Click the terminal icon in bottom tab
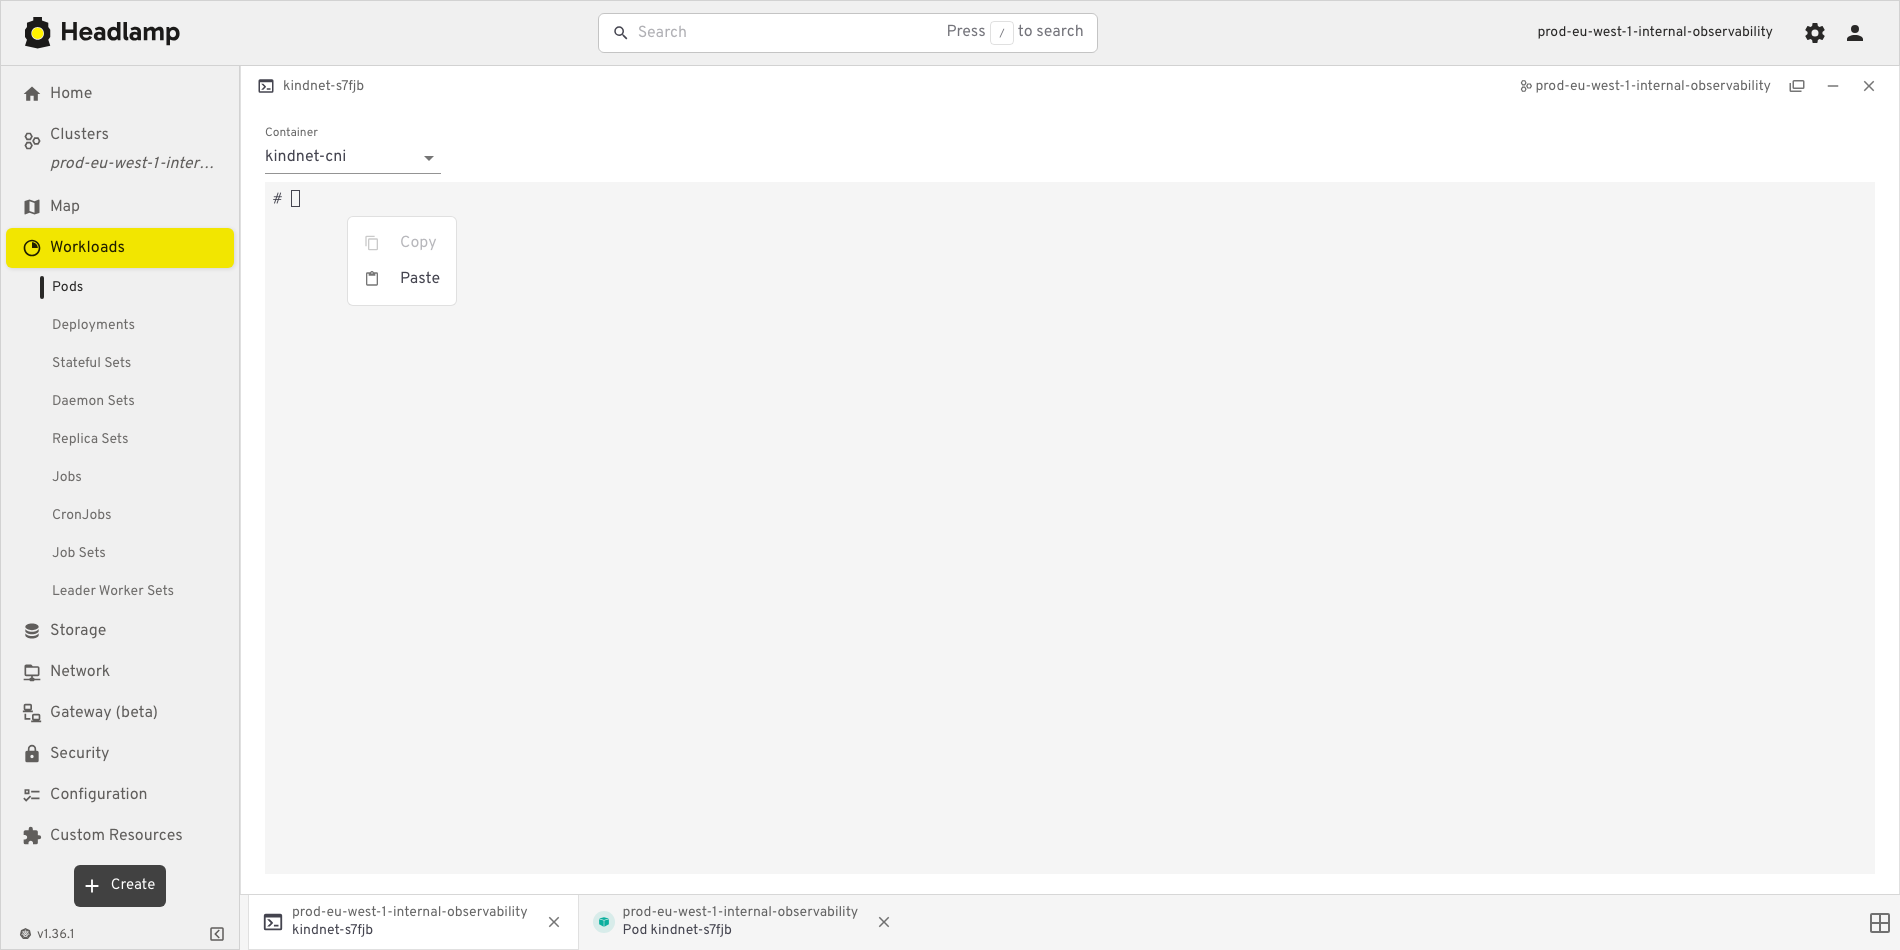The image size is (1900, 950). tap(273, 922)
